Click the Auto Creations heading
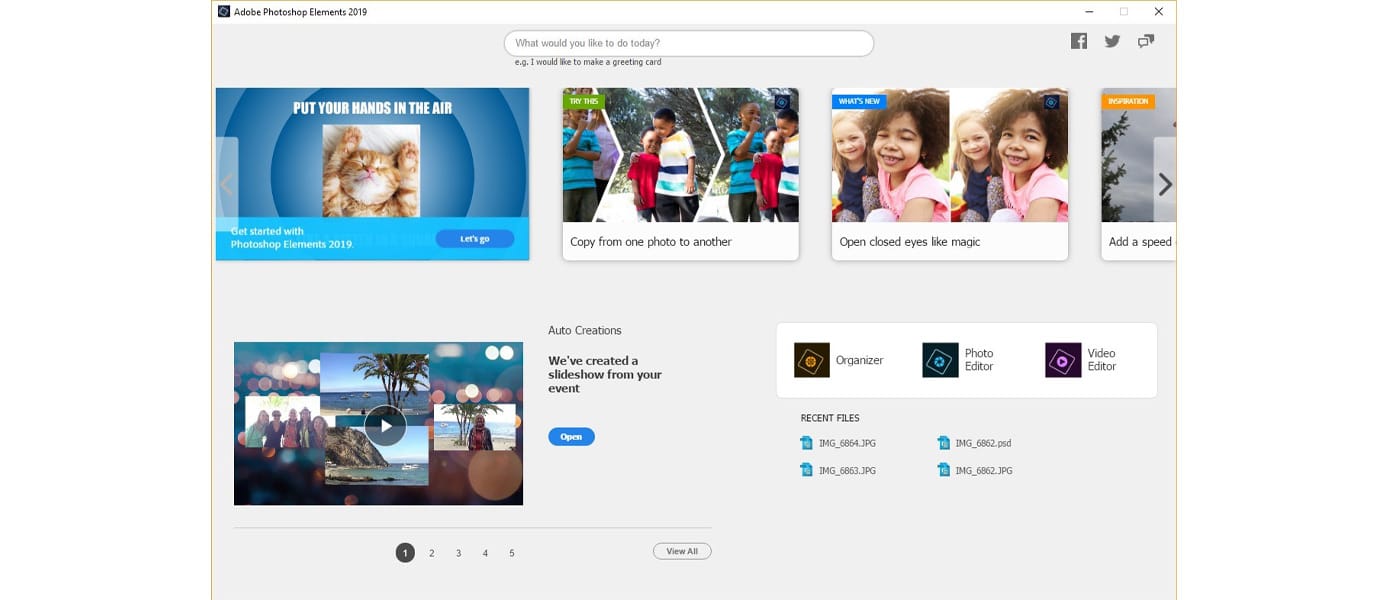 [585, 330]
